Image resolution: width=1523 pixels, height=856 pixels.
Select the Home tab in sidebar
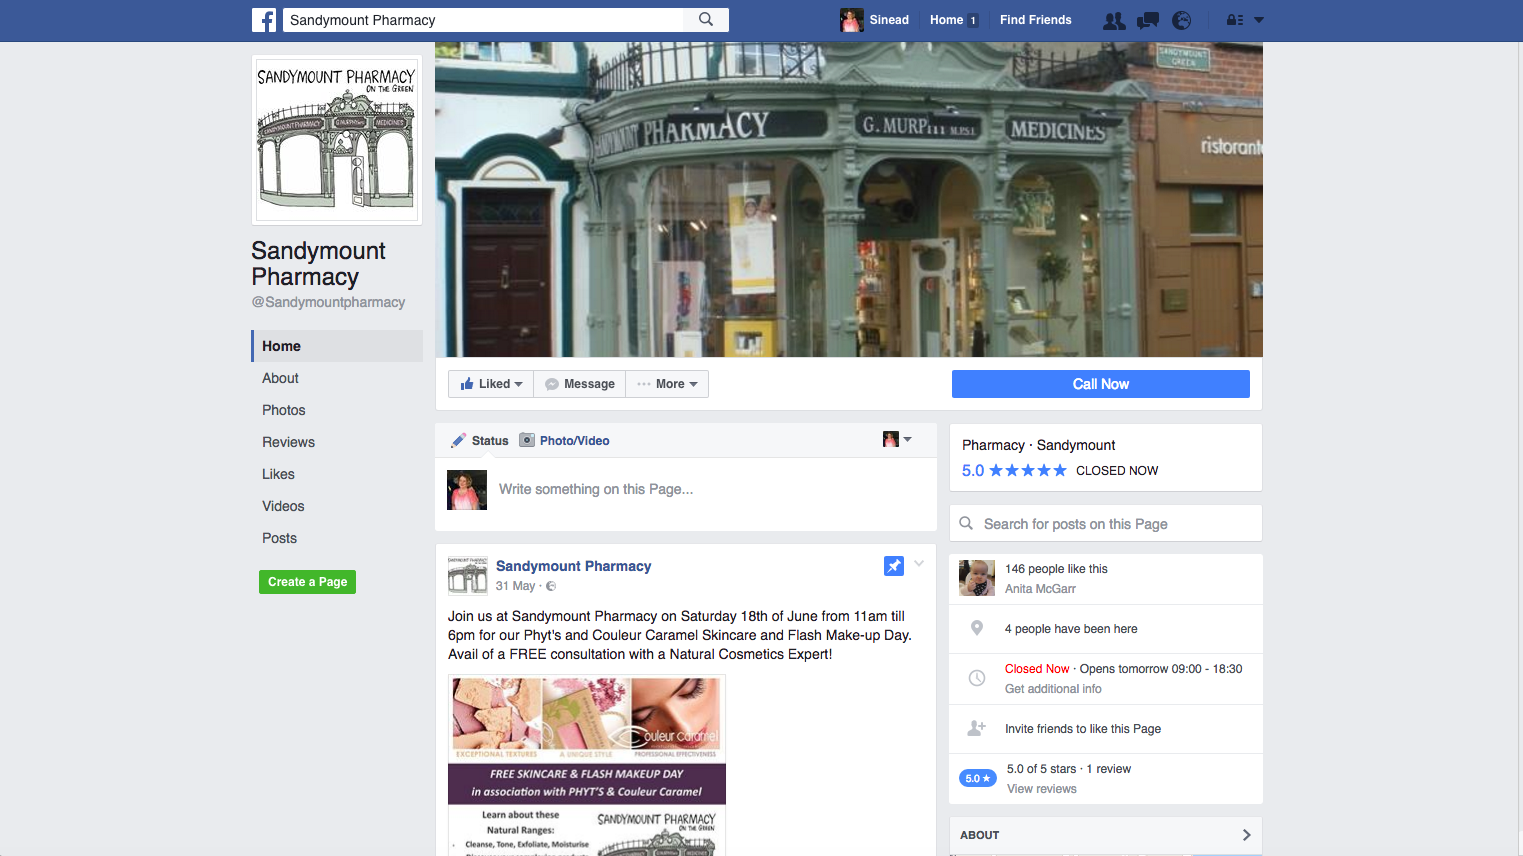[x=337, y=346]
